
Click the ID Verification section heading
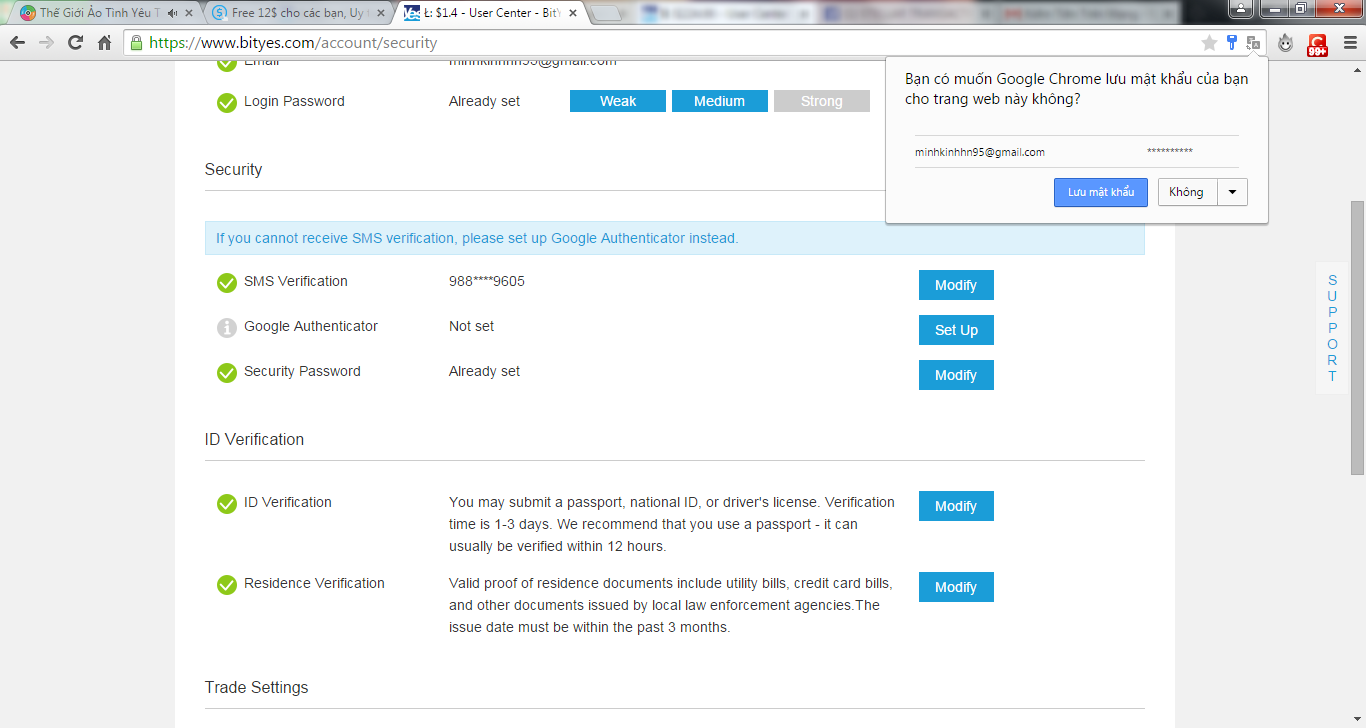pos(255,439)
